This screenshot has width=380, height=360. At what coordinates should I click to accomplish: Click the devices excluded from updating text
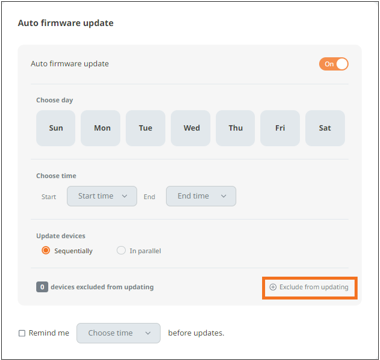click(x=102, y=287)
